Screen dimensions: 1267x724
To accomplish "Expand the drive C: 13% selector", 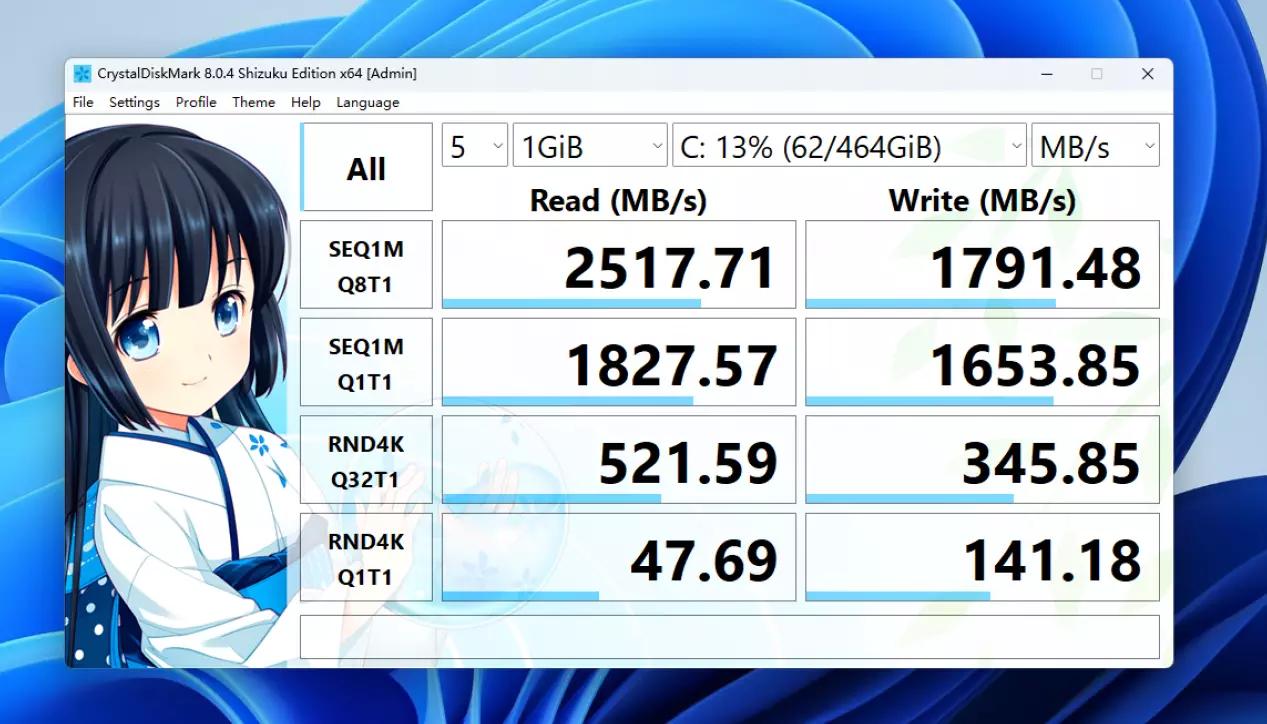I will point(849,147).
